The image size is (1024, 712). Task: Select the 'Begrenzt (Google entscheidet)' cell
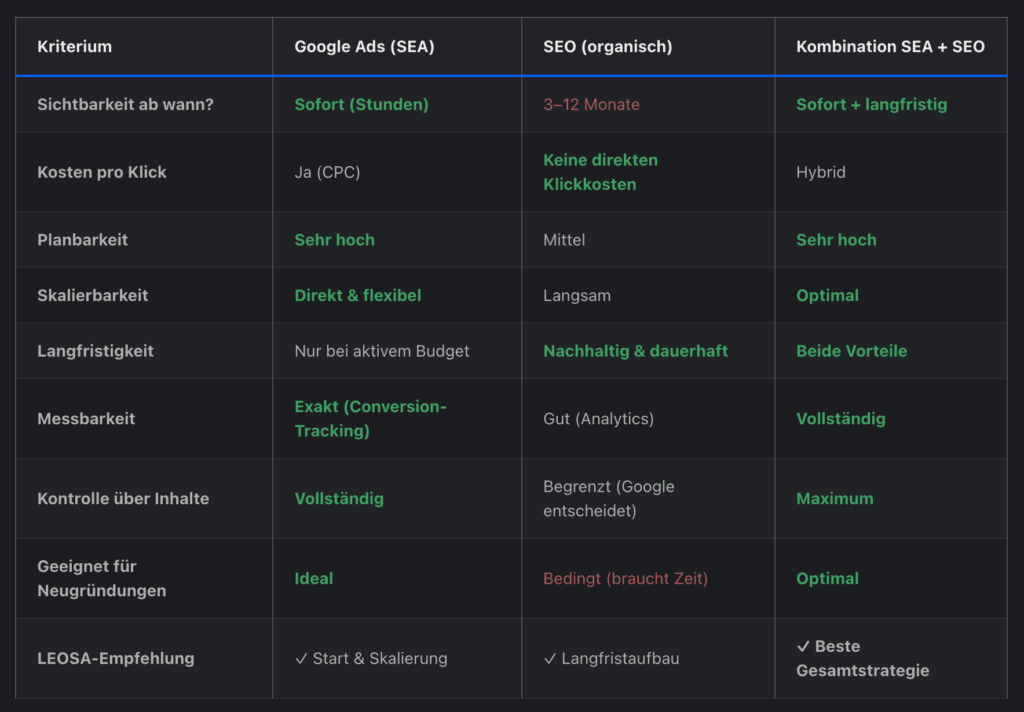pyautogui.click(x=609, y=499)
